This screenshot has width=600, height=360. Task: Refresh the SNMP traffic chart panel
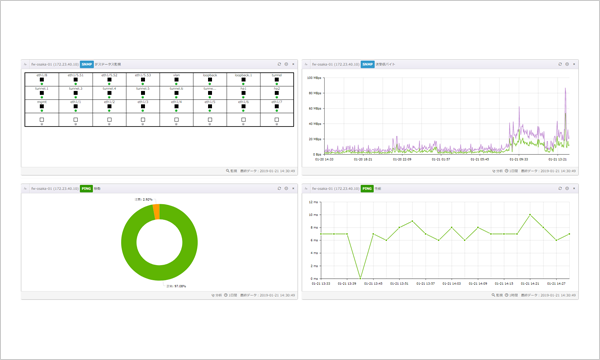tap(560, 64)
